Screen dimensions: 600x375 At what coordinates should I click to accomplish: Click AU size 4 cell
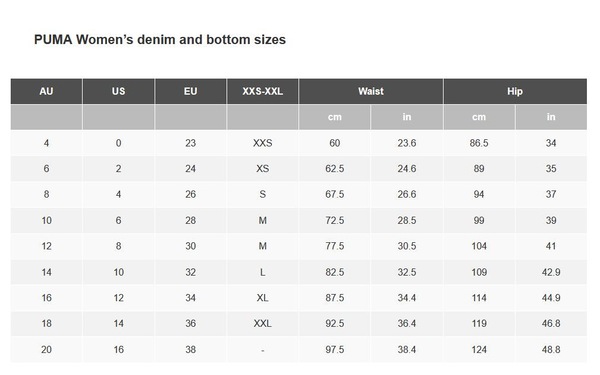(46, 143)
